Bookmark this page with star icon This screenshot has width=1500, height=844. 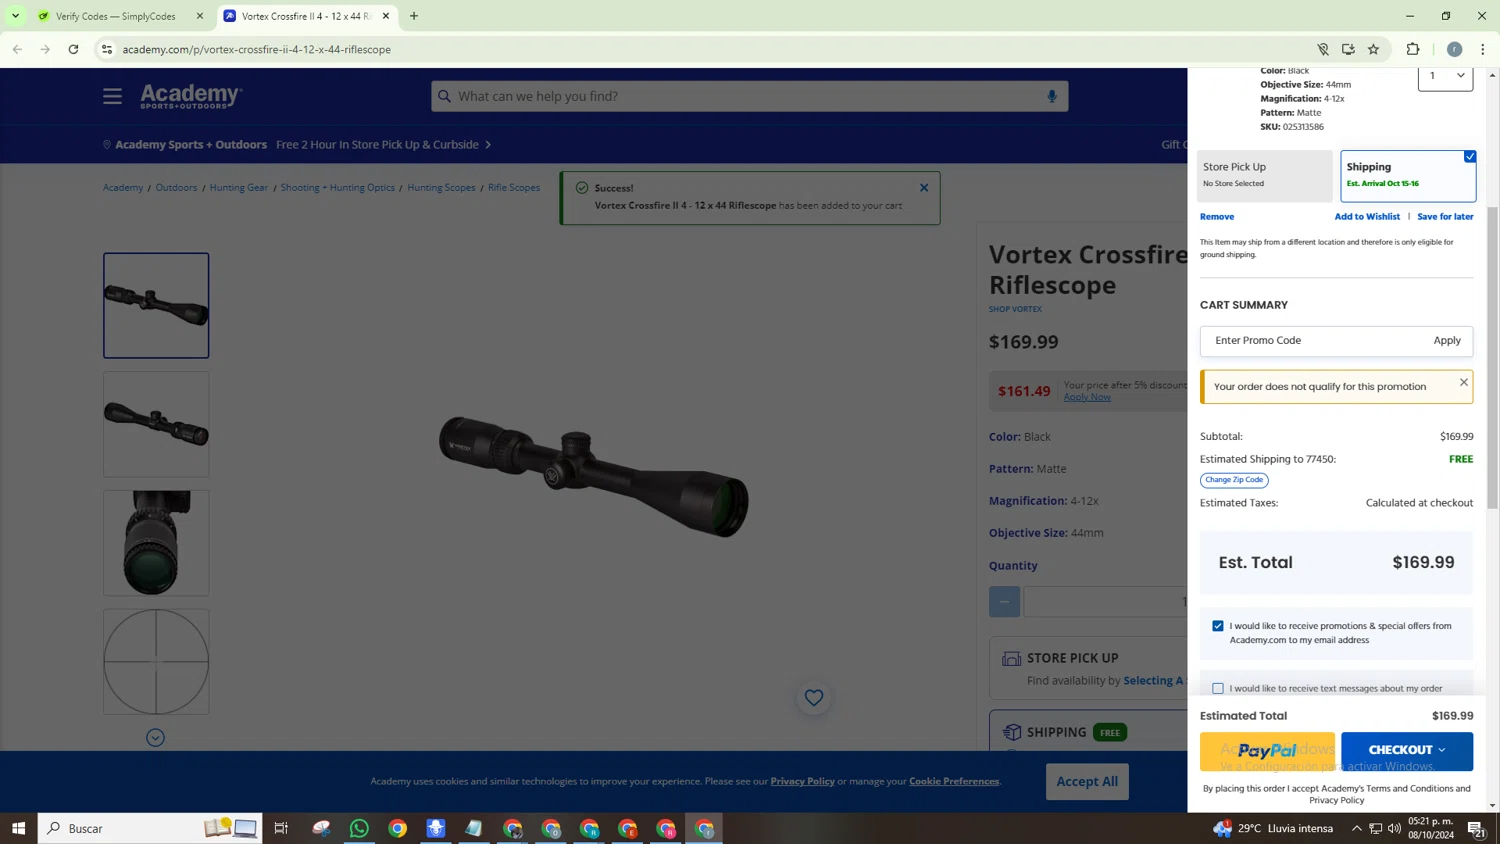(1374, 49)
